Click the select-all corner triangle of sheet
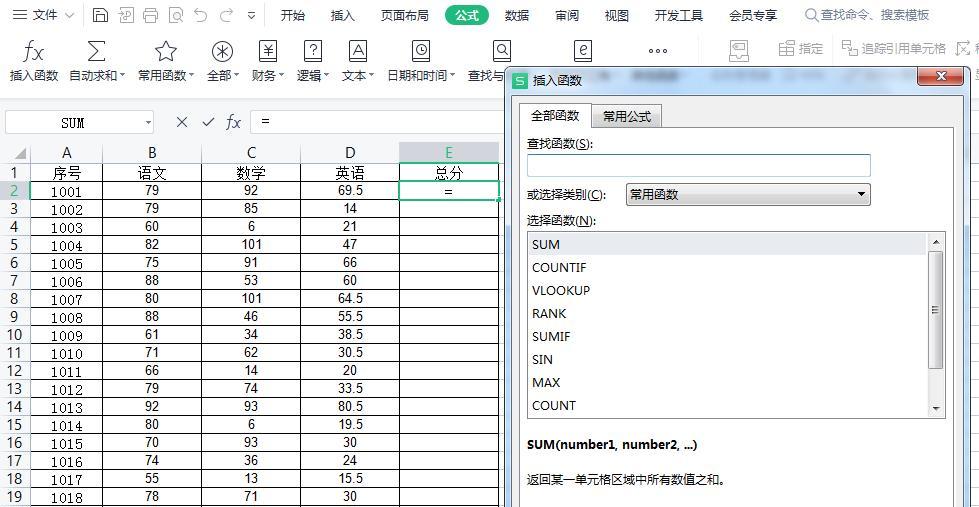979x507 pixels. tap(20, 154)
